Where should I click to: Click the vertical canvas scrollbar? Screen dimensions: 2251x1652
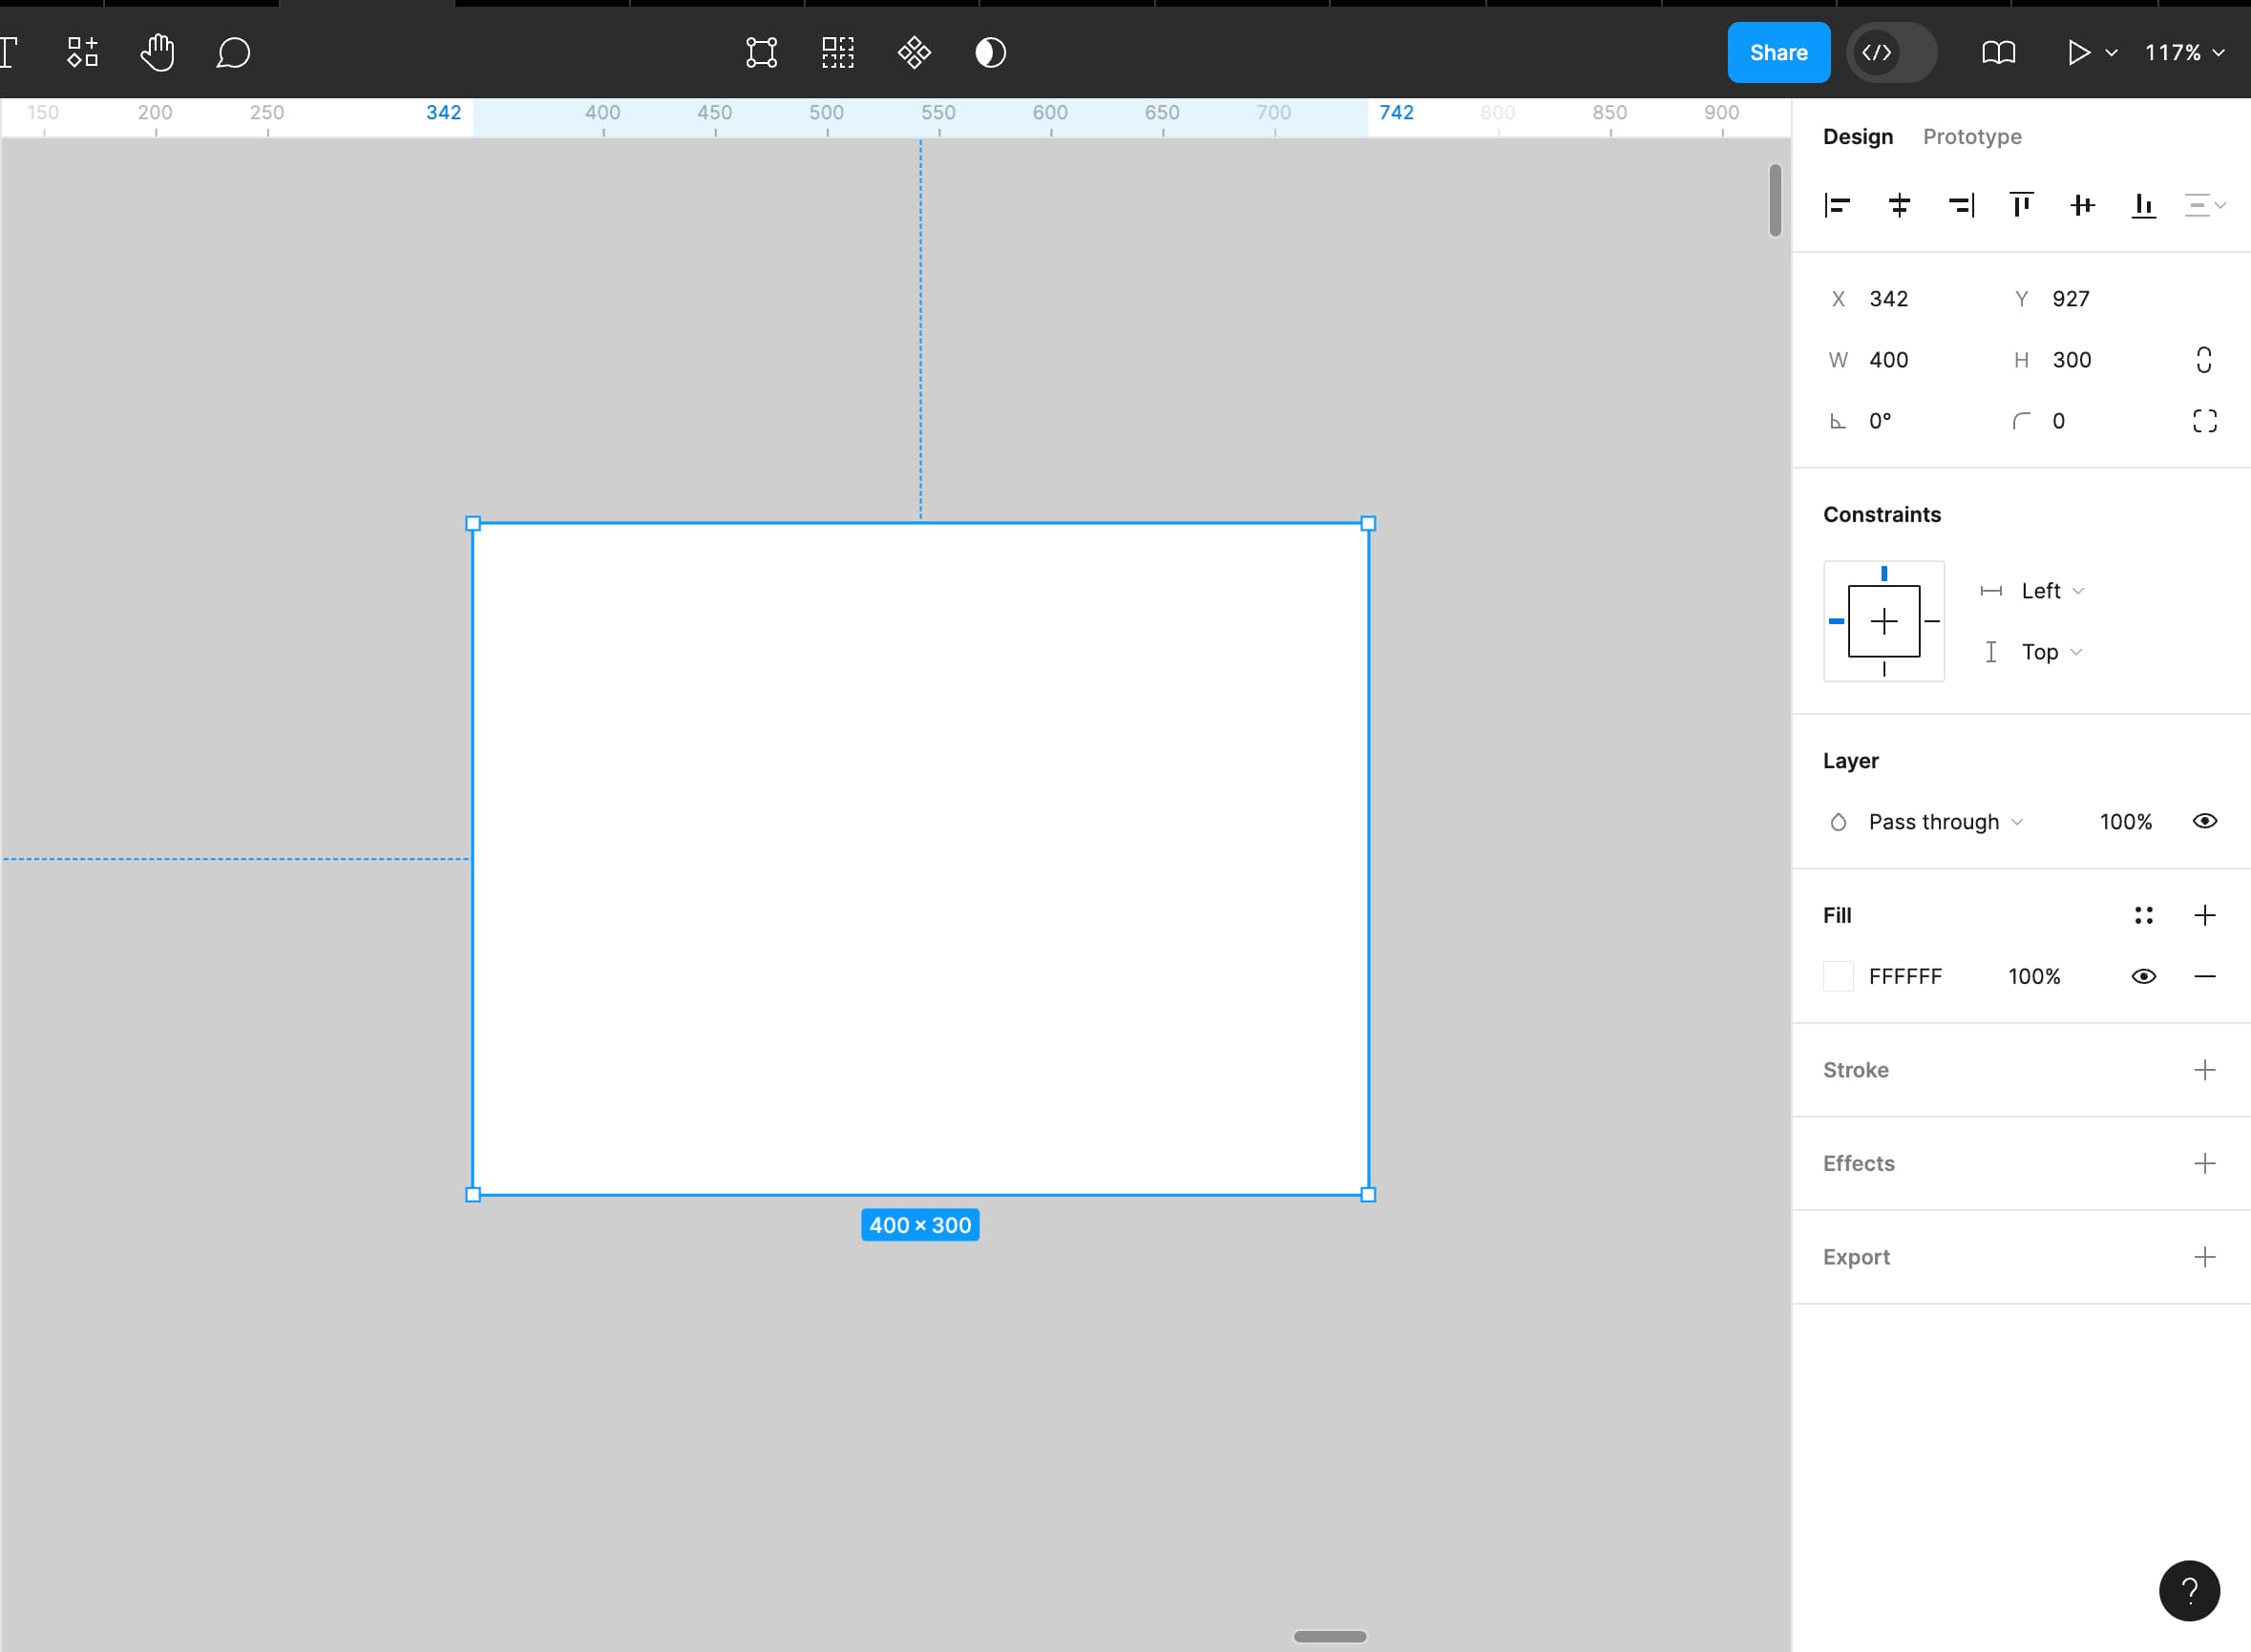coord(1775,200)
